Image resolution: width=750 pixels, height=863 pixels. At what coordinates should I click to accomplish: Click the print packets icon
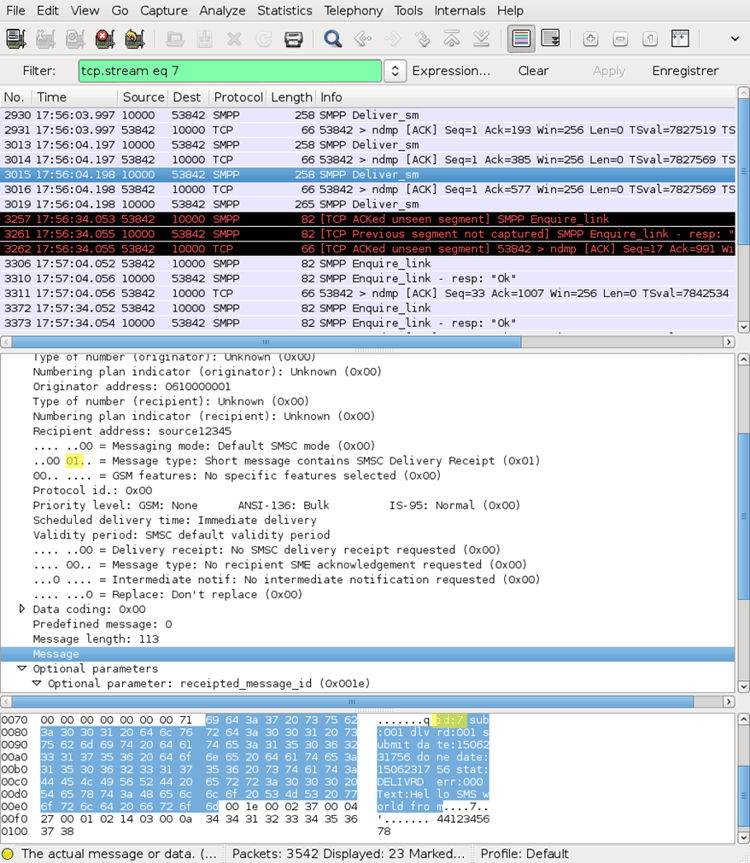(x=293, y=39)
